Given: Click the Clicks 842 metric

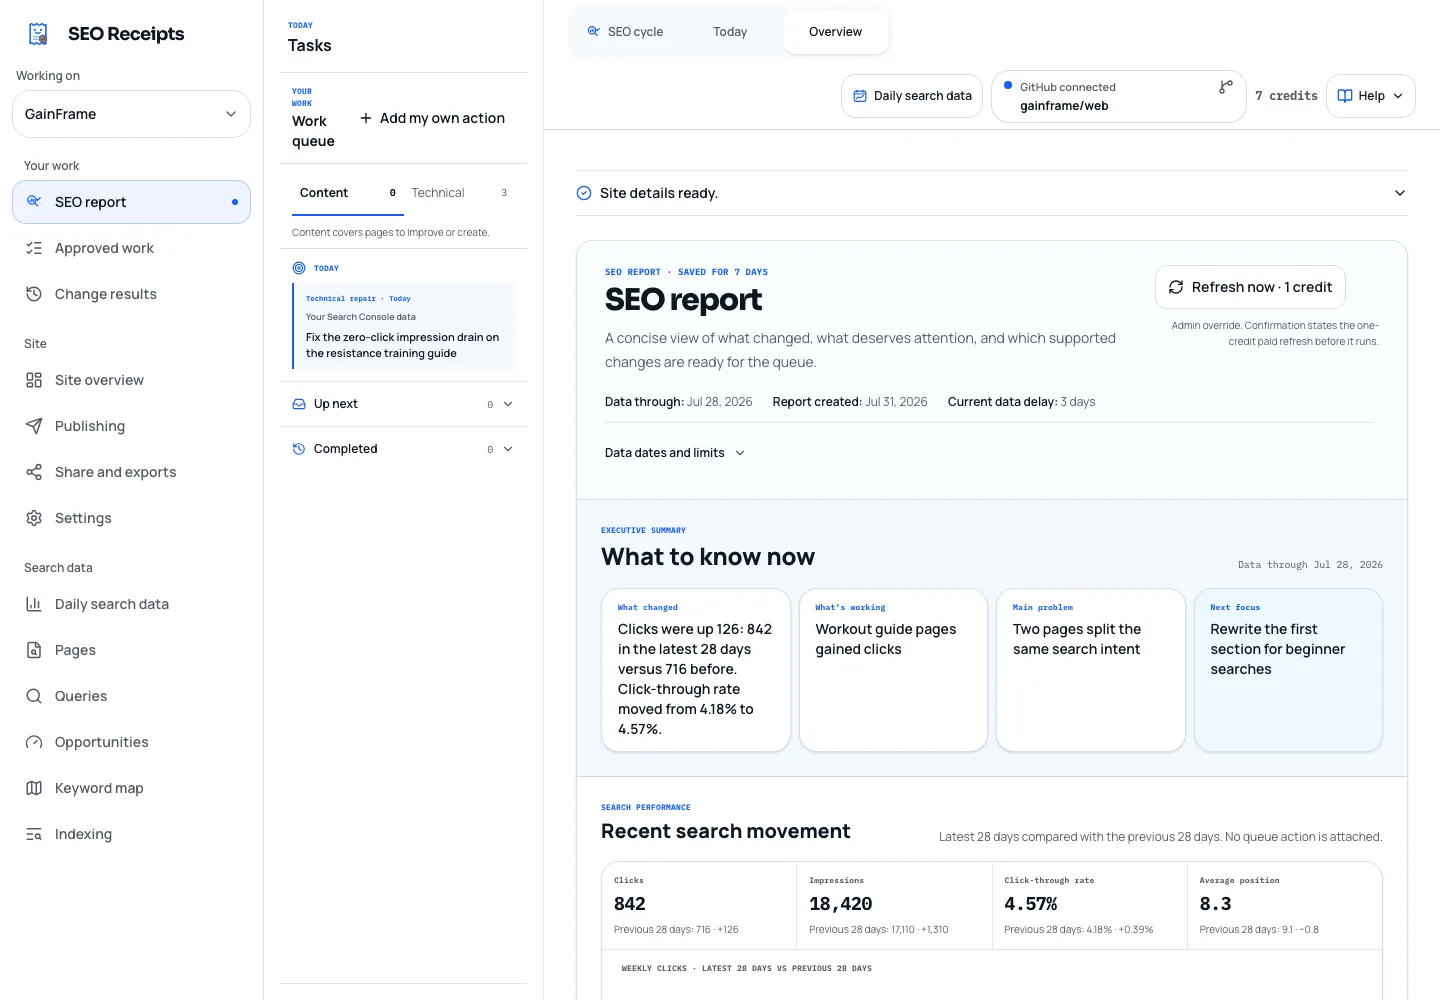Looking at the screenshot, I should click(698, 906).
